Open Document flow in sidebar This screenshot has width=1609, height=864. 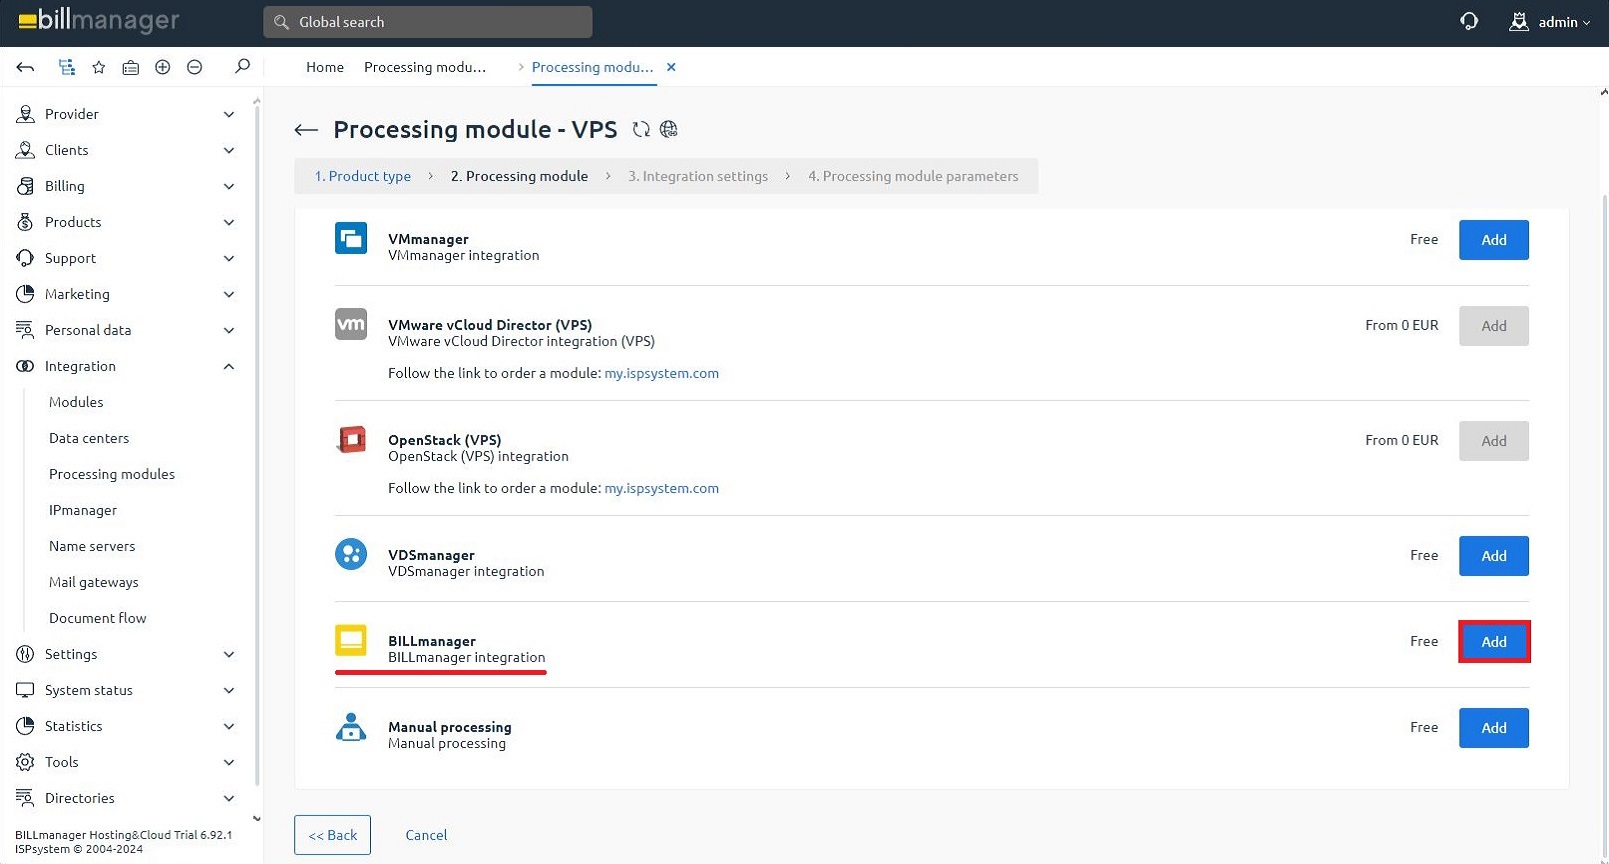[98, 618]
